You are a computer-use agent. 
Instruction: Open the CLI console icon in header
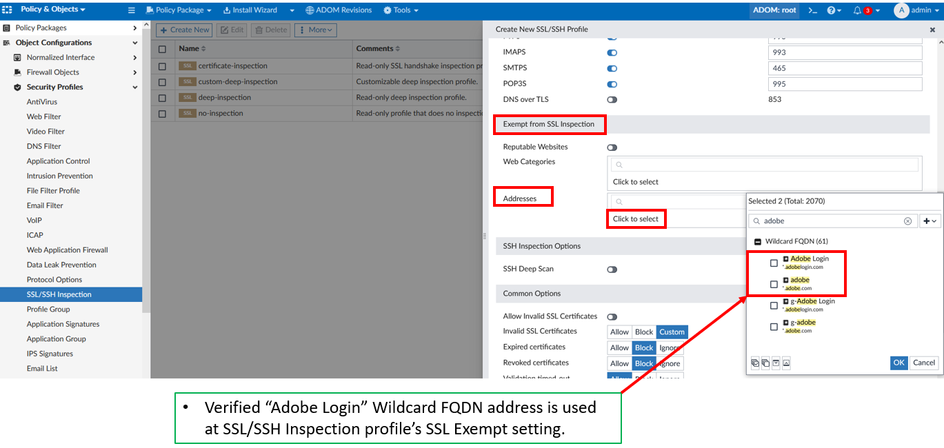click(x=812, y=10)
